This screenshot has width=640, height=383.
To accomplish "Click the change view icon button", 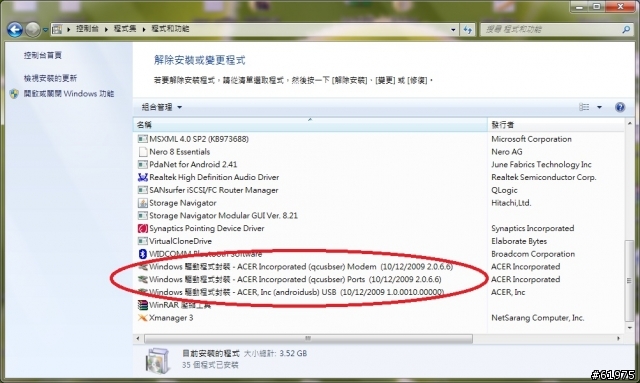I will point(584,107).
